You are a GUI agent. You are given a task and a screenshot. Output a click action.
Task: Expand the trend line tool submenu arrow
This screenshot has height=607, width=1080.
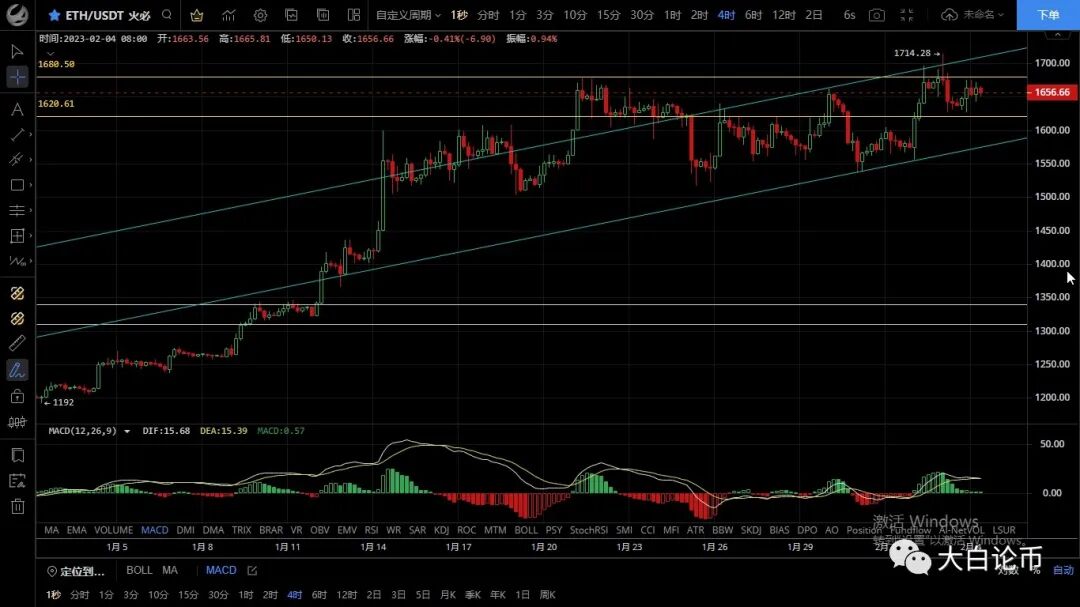[x=31, y=134]
